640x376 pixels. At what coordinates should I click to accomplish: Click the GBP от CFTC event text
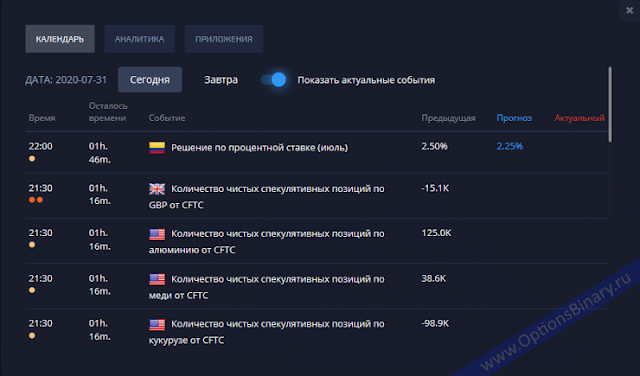[x=267, y=196]
